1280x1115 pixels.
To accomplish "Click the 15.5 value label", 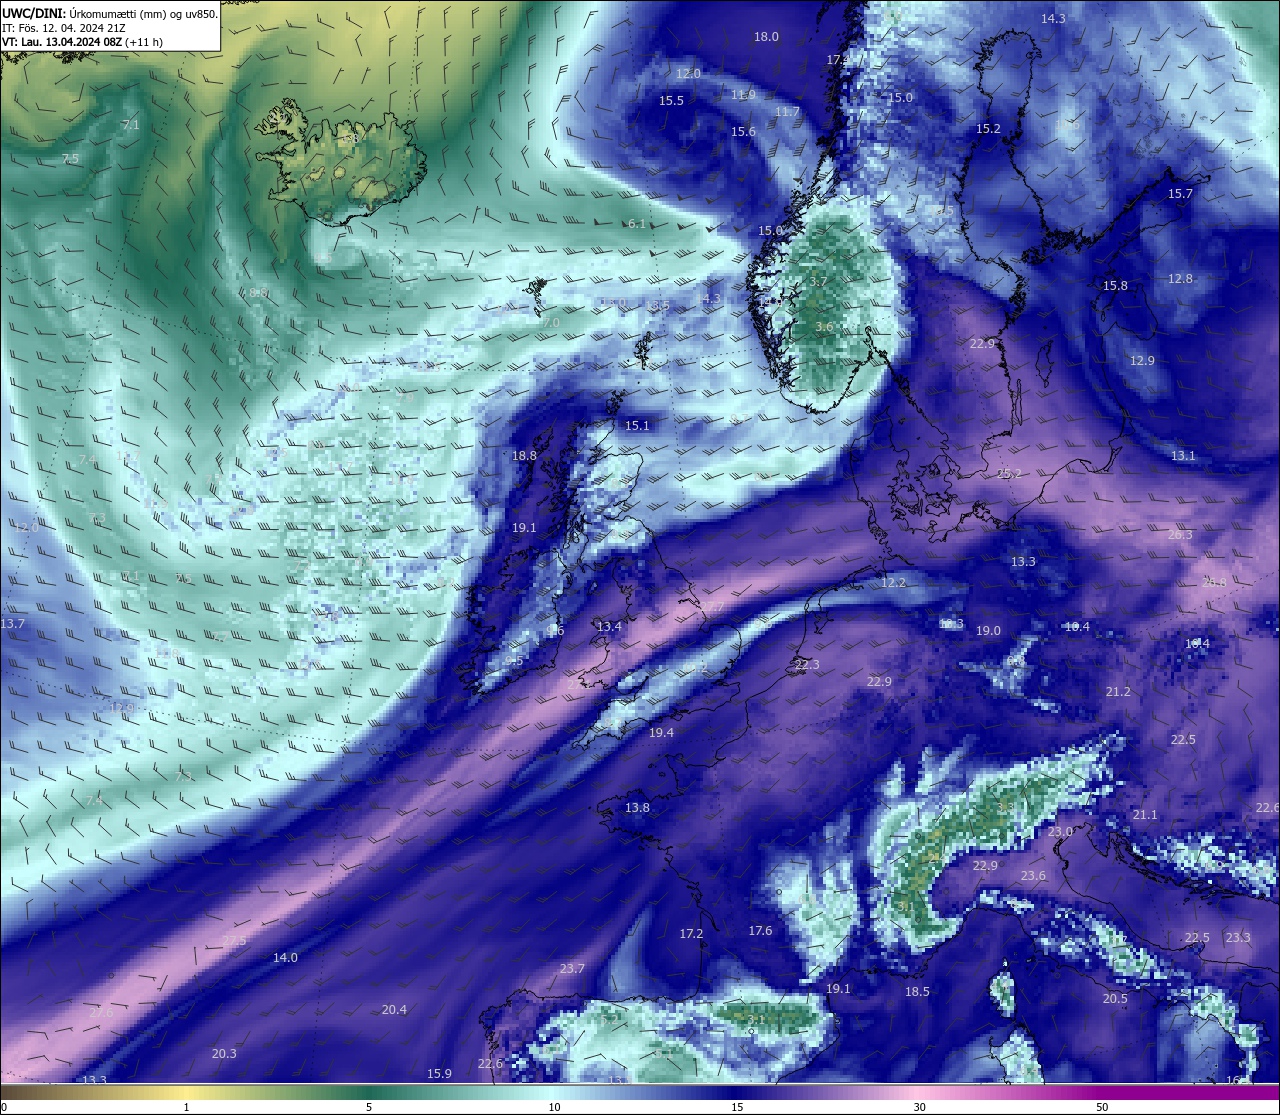I will click(x=672, y=101).
